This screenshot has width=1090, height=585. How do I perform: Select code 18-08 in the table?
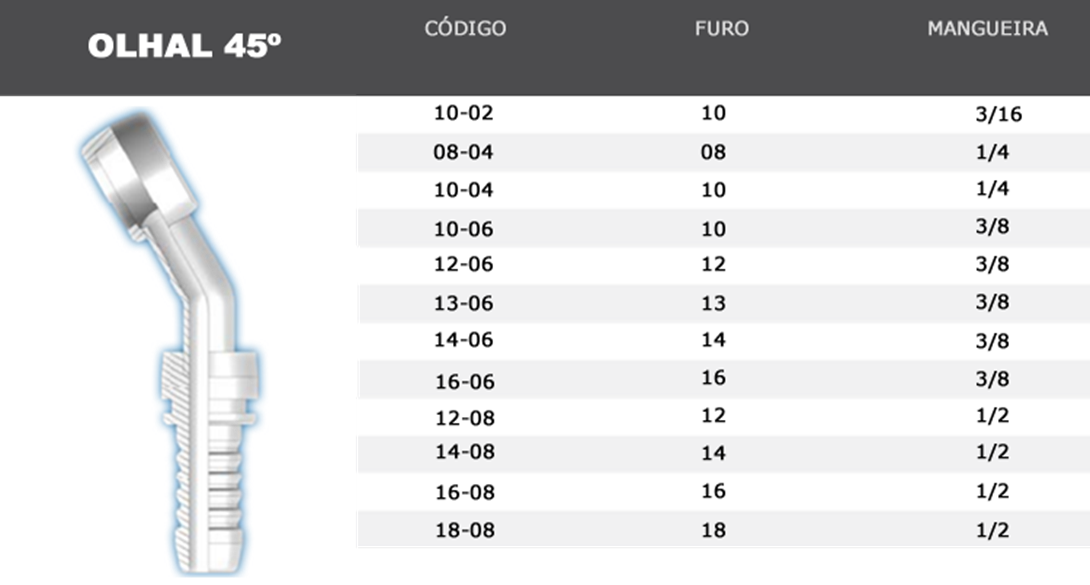[464, 530]
